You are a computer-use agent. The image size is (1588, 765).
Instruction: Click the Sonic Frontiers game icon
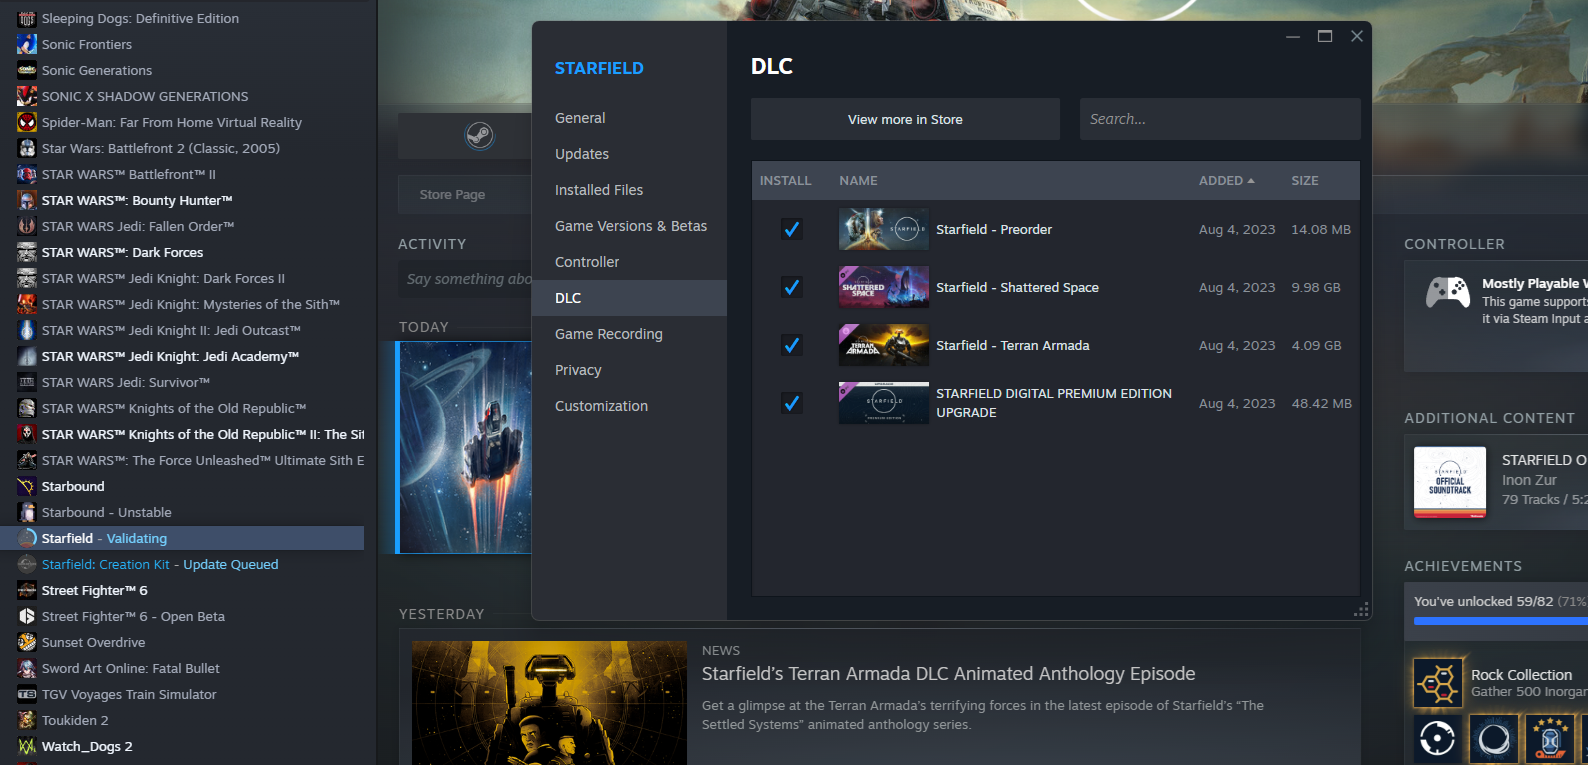pyautogui.click(x=27, y=44)
